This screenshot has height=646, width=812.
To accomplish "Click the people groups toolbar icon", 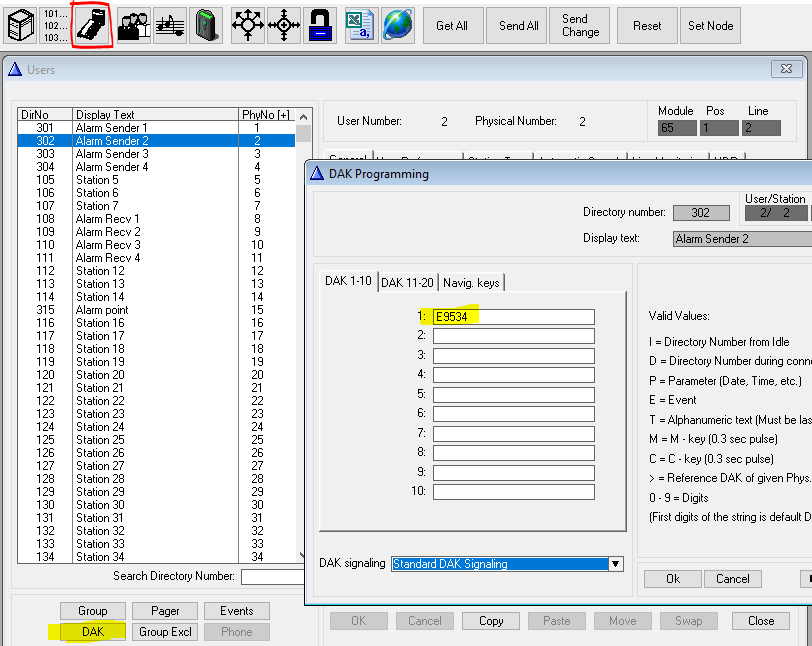I will coord(133,25).
